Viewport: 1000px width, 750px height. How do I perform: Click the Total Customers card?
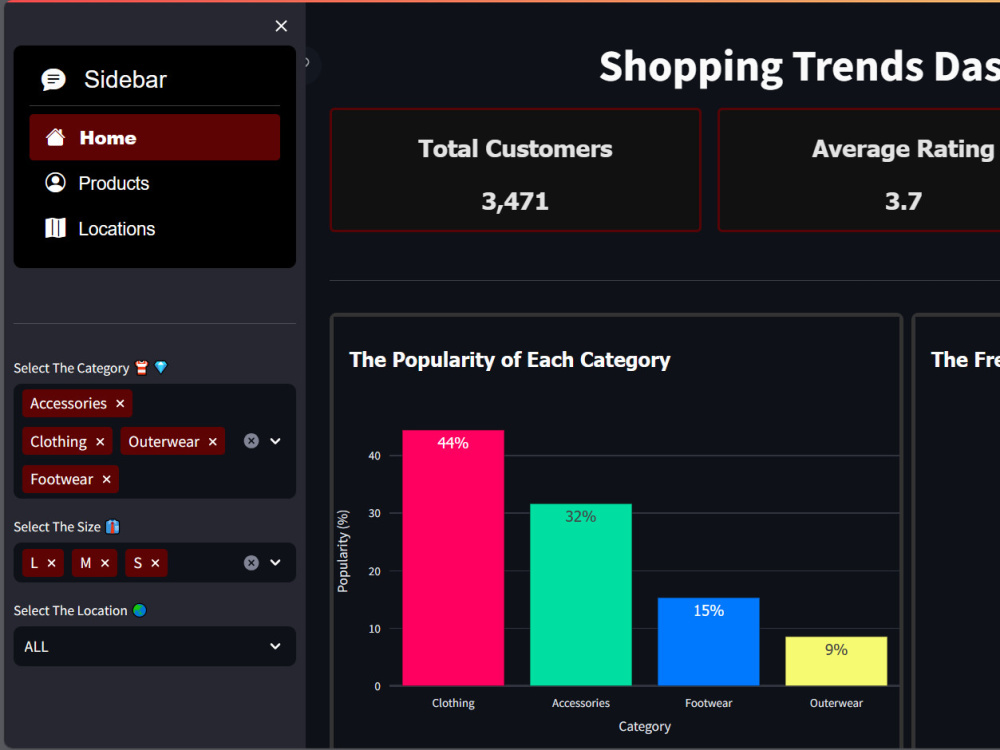515,170
